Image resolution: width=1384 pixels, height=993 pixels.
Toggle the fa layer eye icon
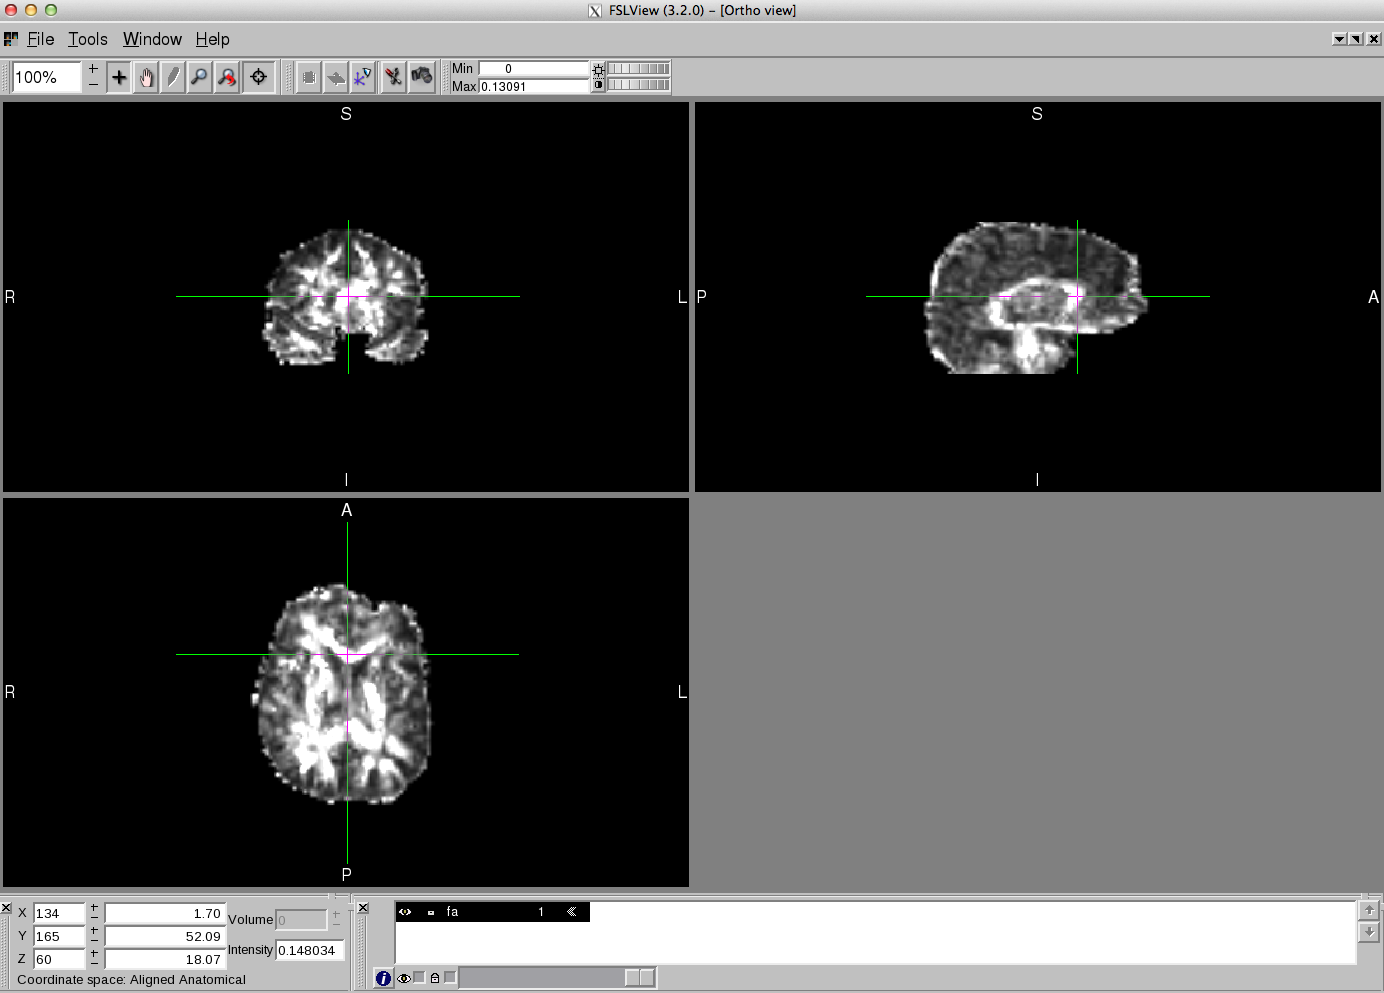[x=405, y=912]
